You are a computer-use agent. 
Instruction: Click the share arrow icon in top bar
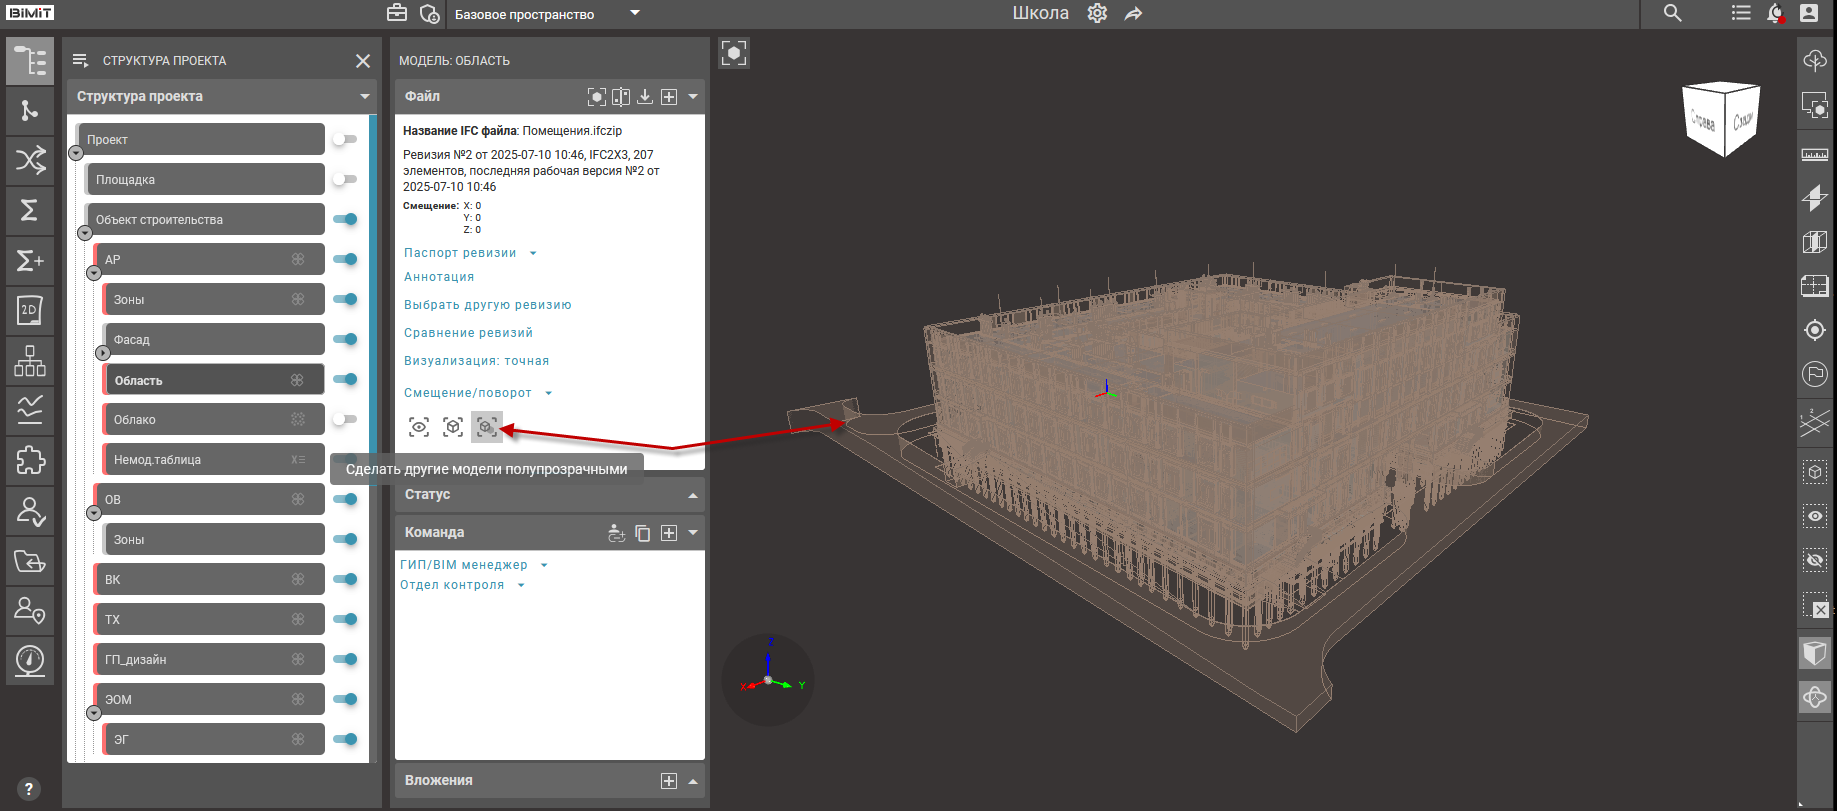1133,14
